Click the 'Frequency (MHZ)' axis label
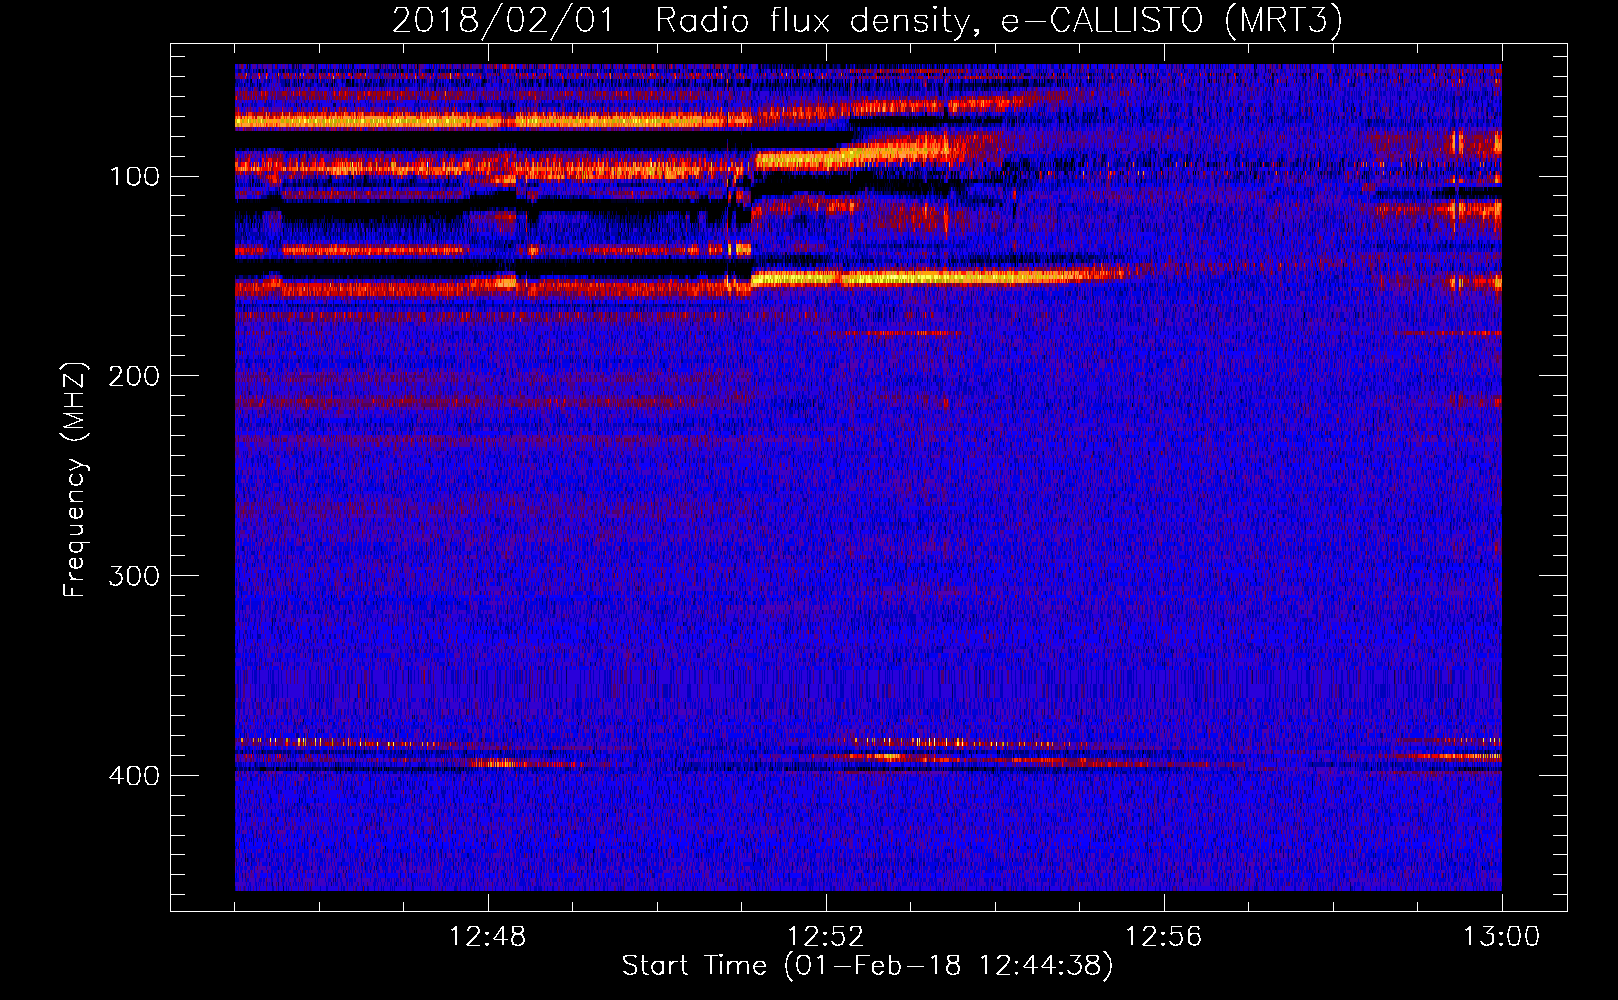Screen dimensions: 1618x1000 click(x=75, y=479)
